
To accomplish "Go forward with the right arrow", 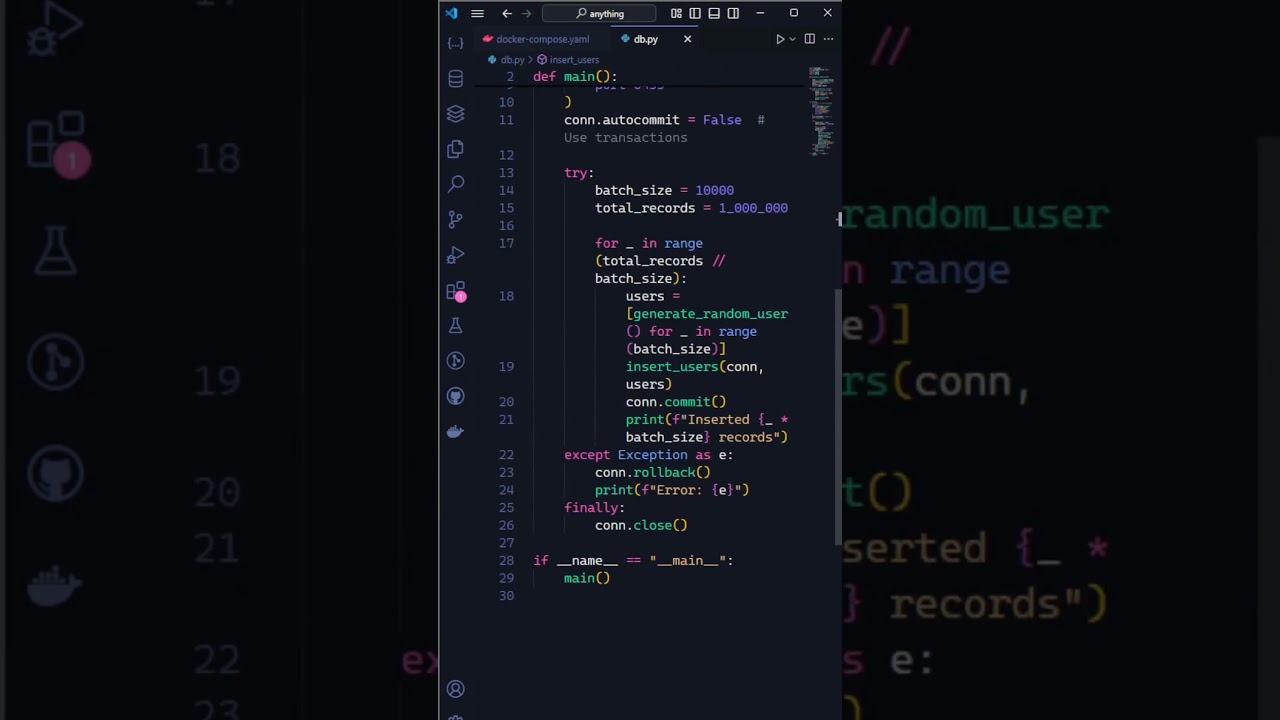I will coord(527,13).
